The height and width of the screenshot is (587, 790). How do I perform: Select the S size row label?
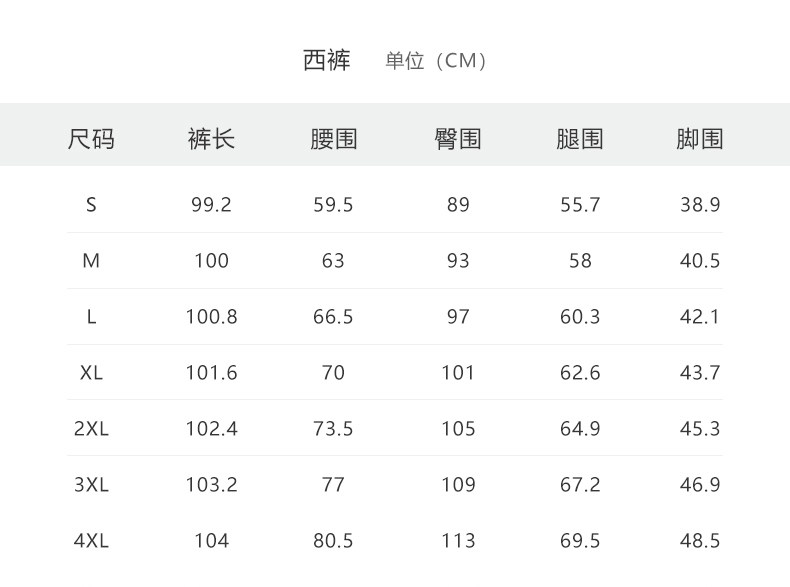[91, 205]
